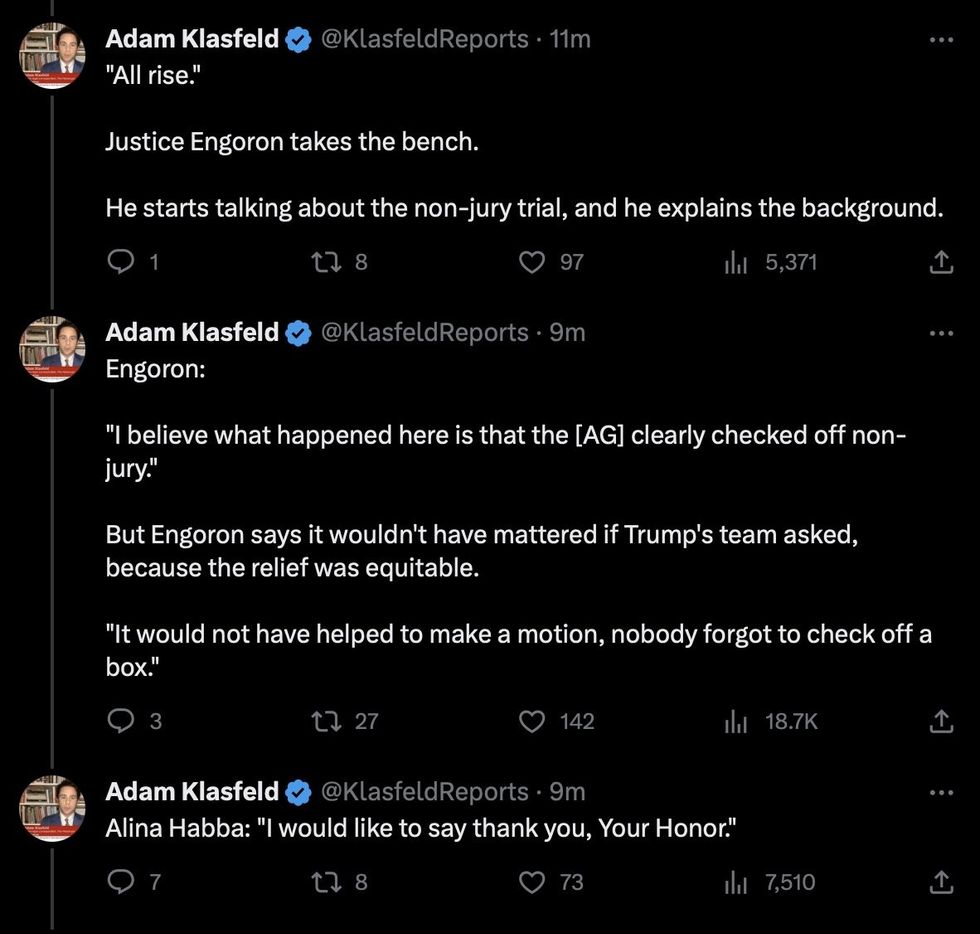Click the profile avatar on the Engoron tweet
The height and width of the screenshot is (934, 980).
click(x=53, y=348)
